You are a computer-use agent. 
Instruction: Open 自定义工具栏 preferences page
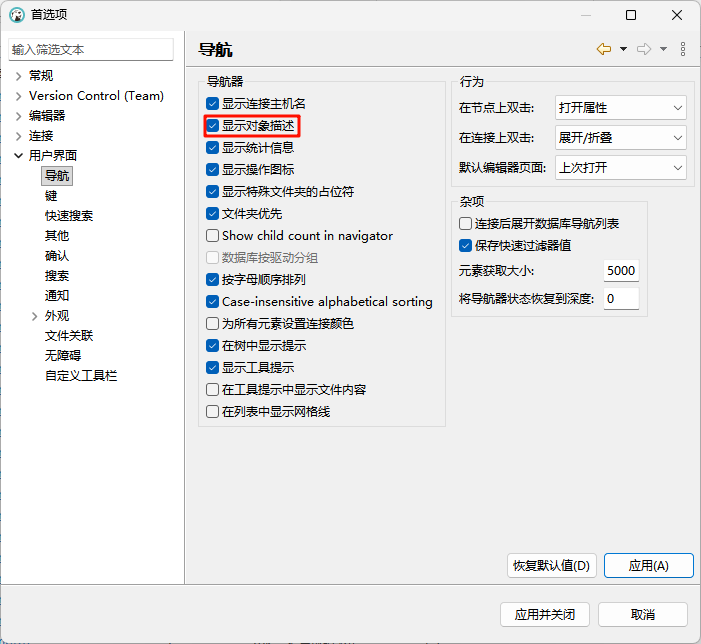[x=81, y=375]
